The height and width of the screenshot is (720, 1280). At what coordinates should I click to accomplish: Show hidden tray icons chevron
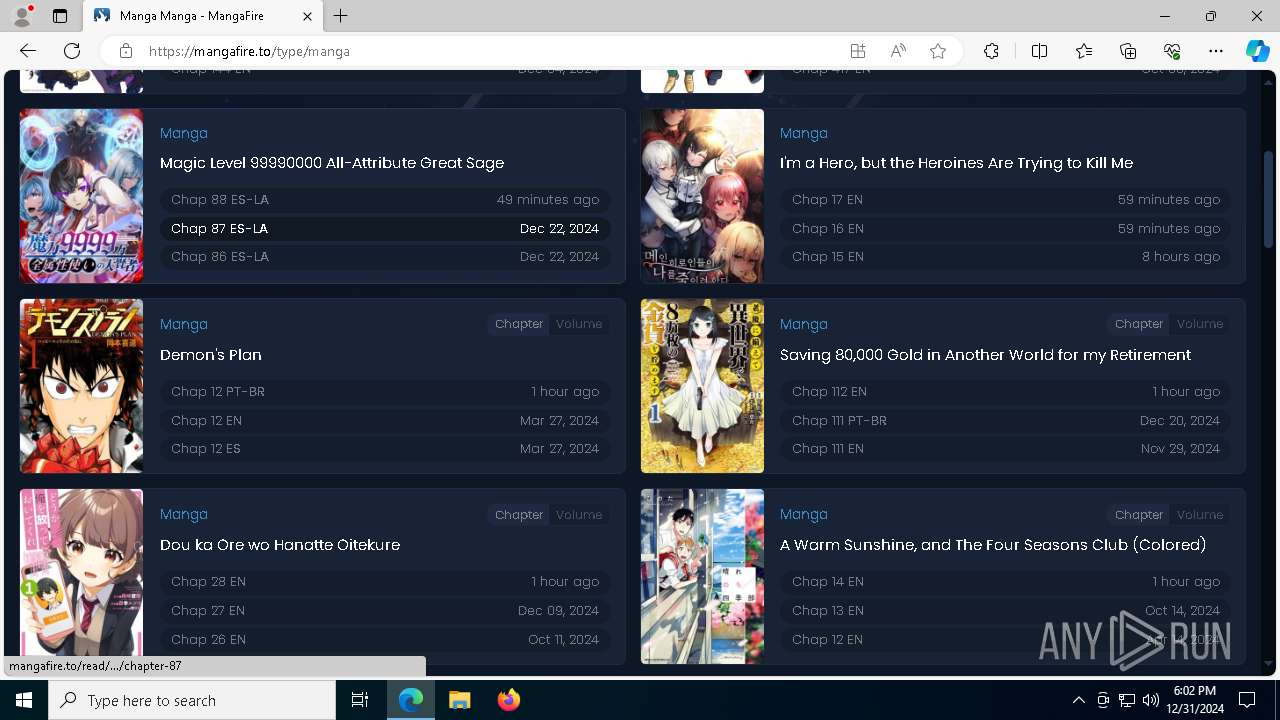pos(1078,700)
